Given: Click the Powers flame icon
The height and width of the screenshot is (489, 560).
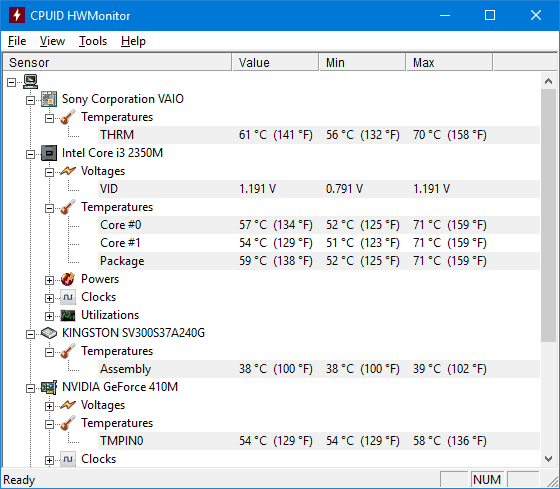Looking at the screenshot, I should coord(68,279).
